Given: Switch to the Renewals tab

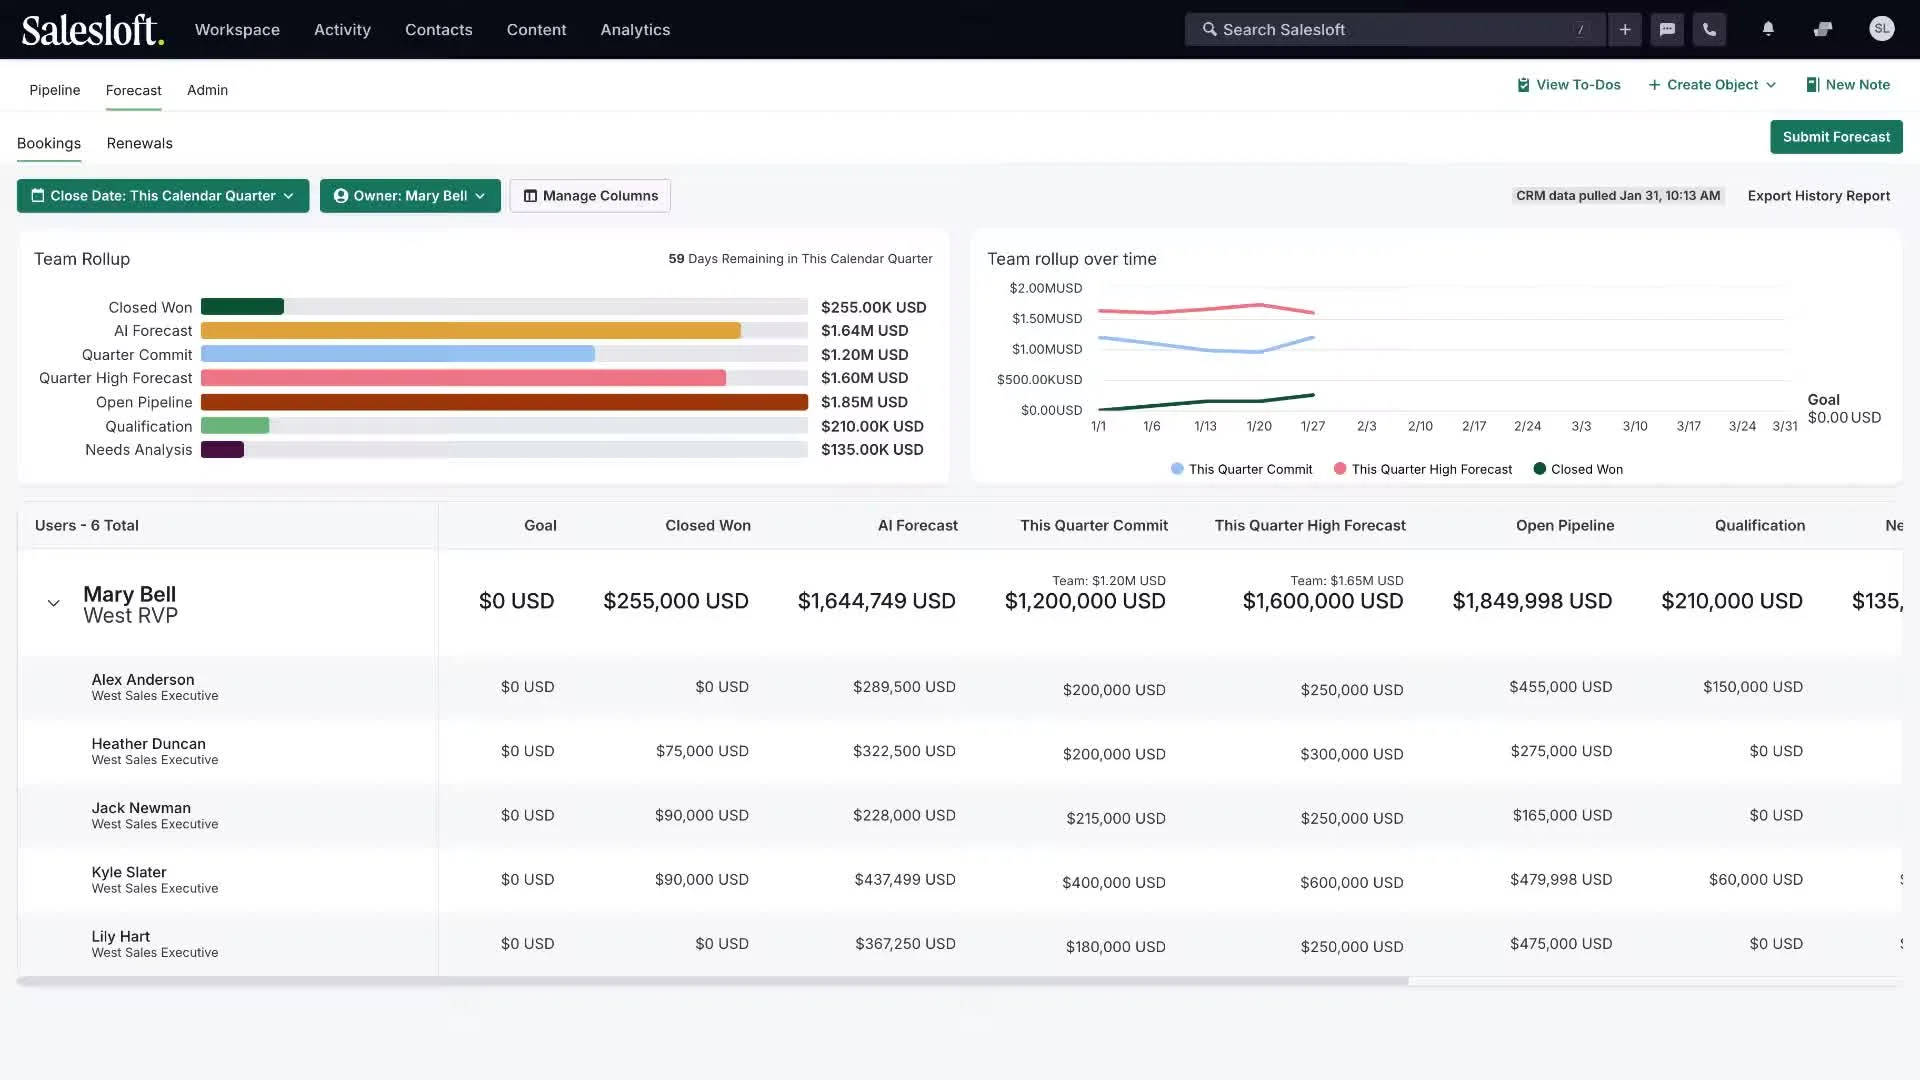Looking at the screenshot, I should pos(140,143).
